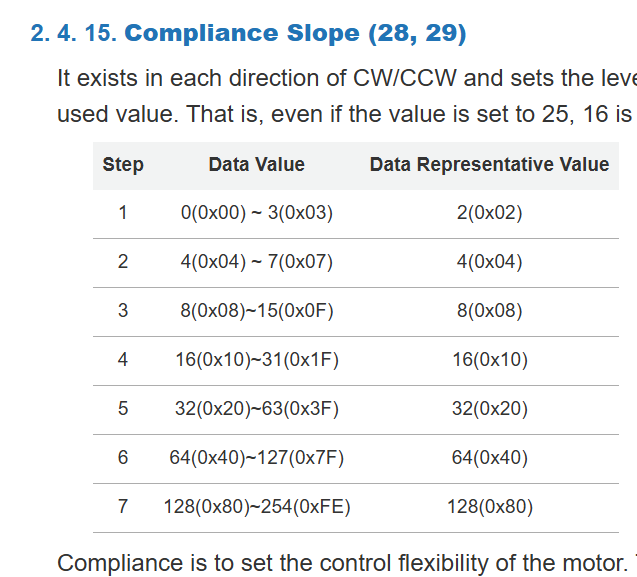Click the 8(0x08)~15(0x0F) data value cell

pyautogui.click(x=256, y=311)
